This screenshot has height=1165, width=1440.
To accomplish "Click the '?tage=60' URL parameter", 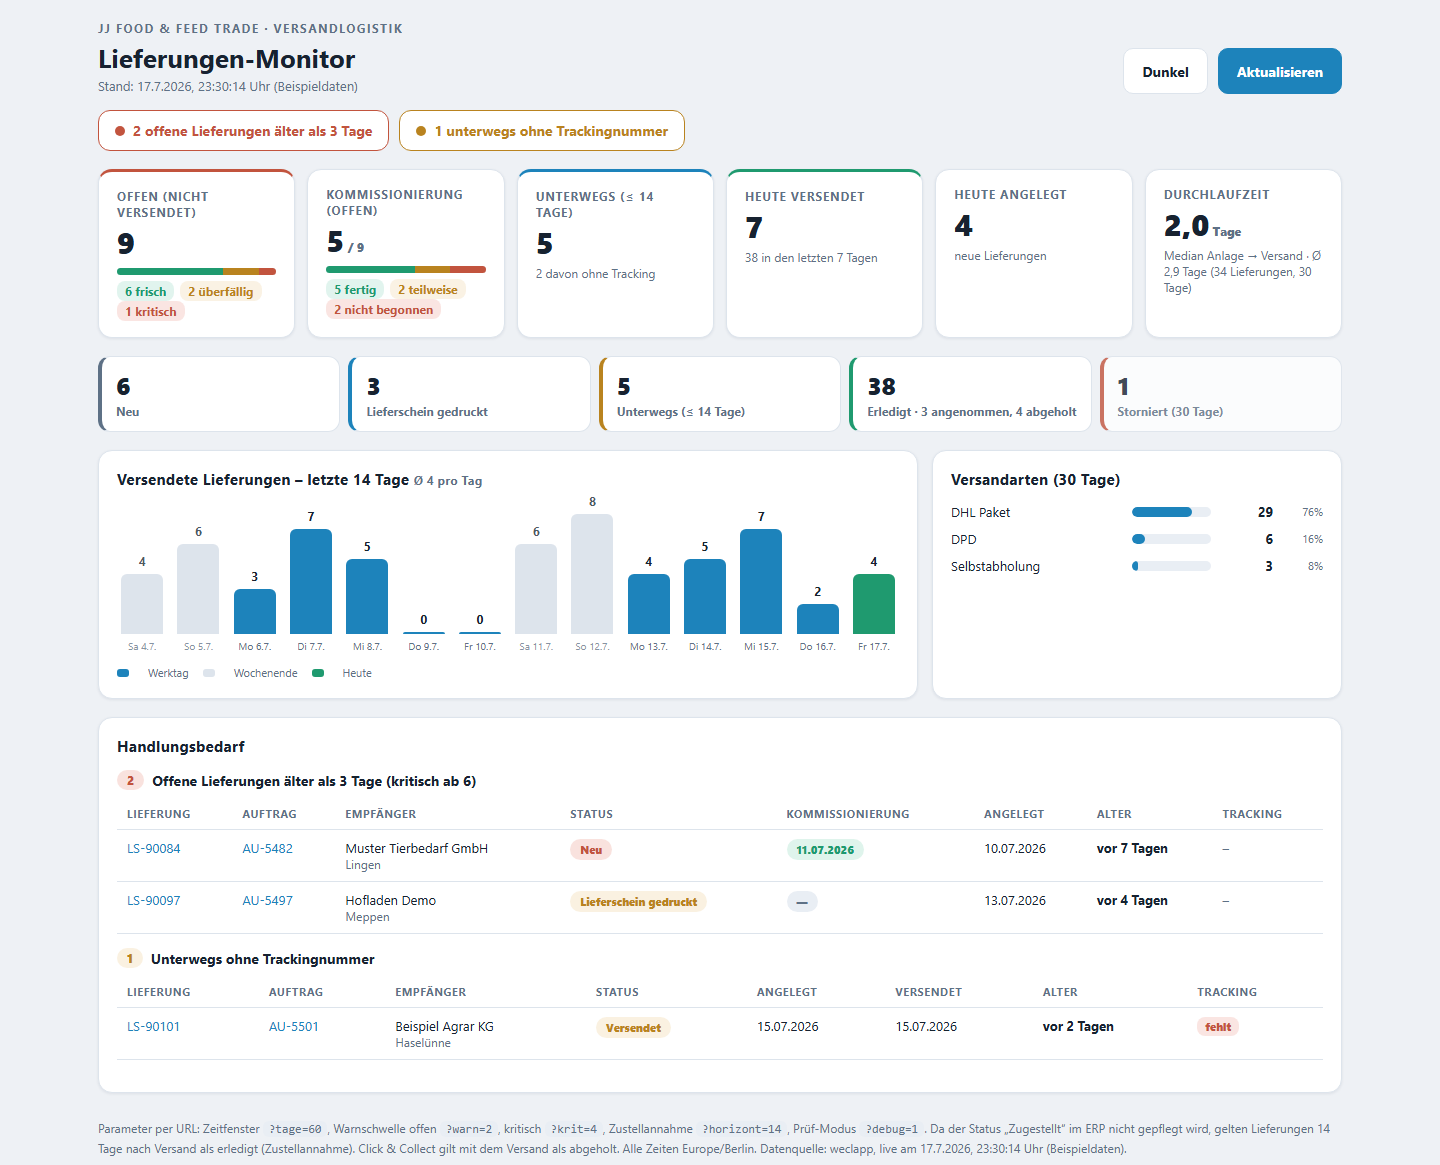I will (295, 1129).
